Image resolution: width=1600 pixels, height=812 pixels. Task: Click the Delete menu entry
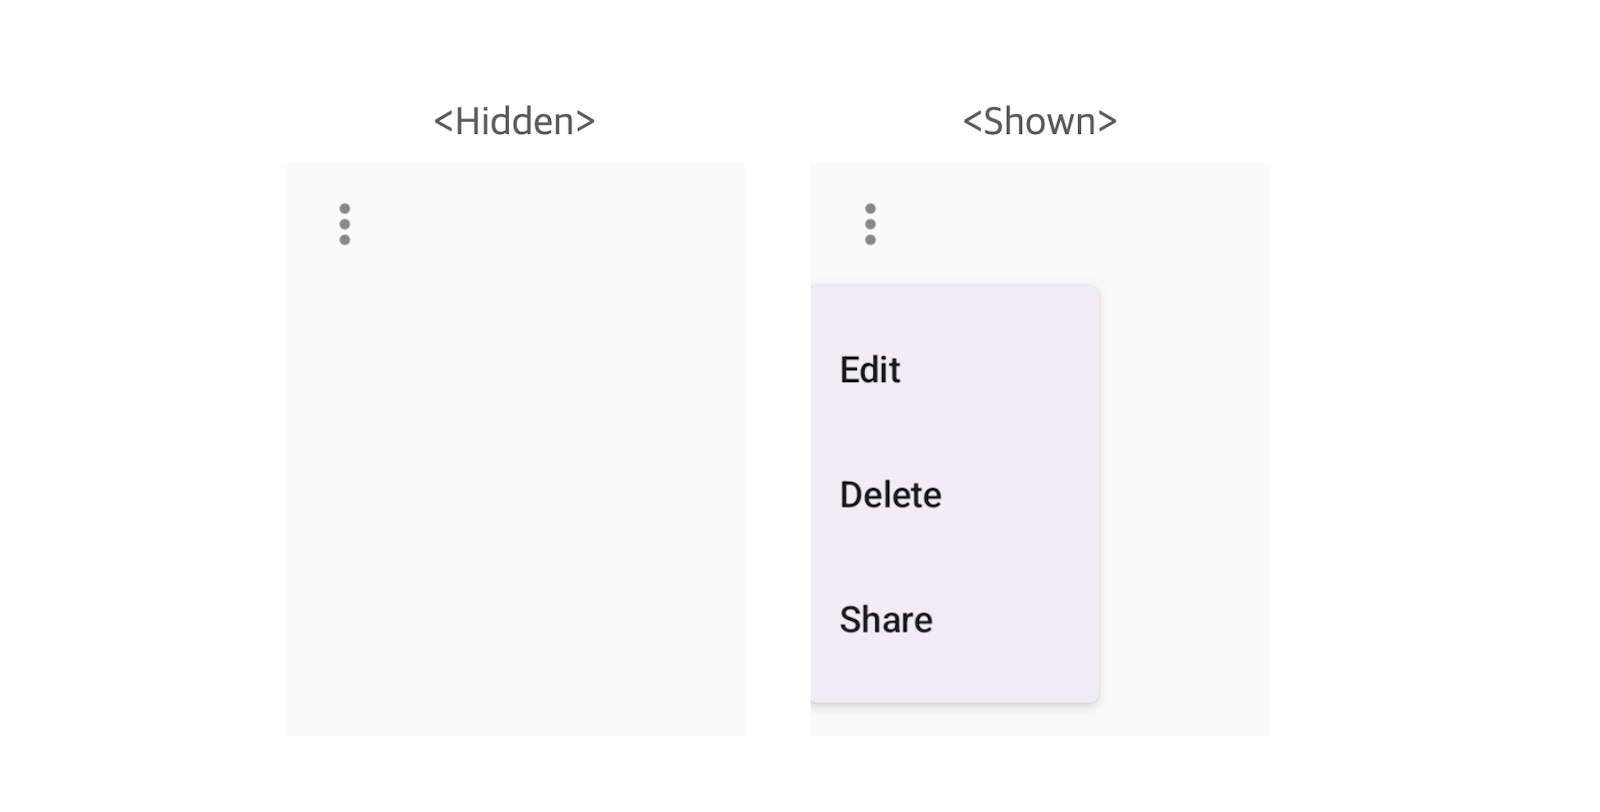[890, 494]
